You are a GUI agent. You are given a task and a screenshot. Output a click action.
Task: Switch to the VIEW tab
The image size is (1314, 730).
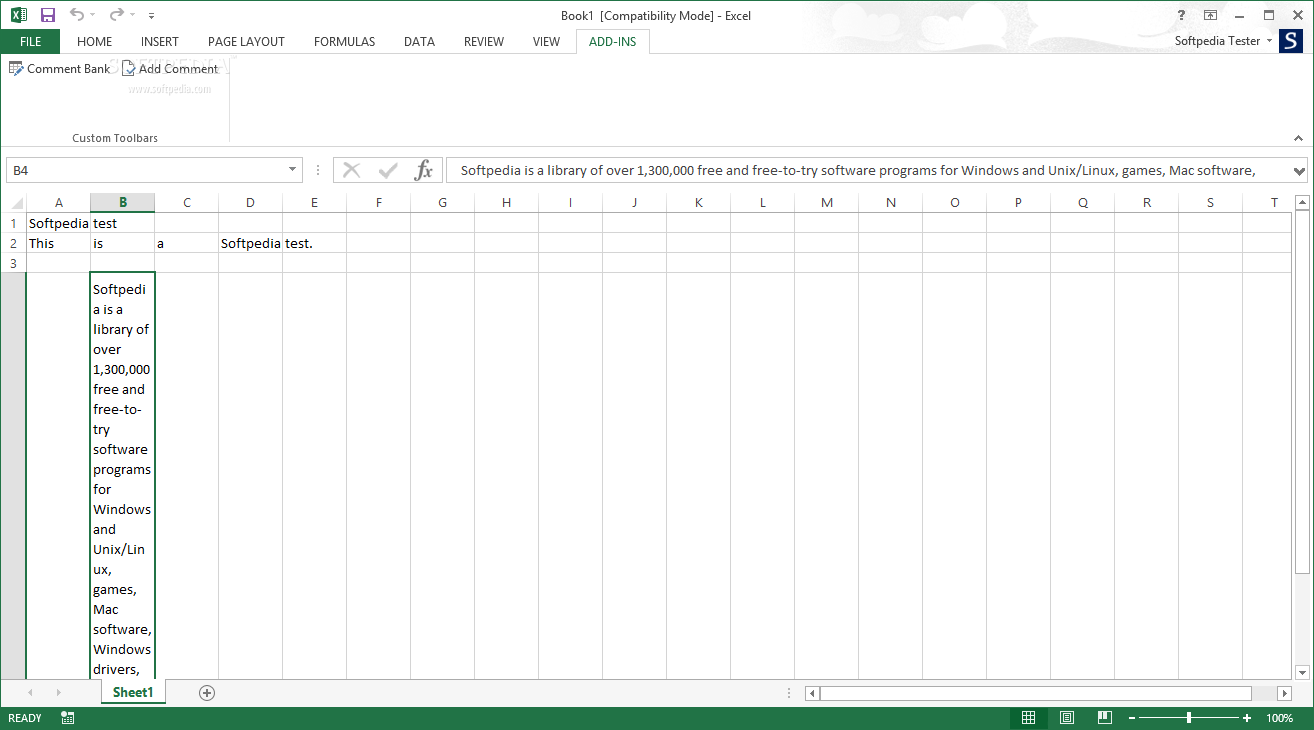pyautogui.click(x=546, y=41)
